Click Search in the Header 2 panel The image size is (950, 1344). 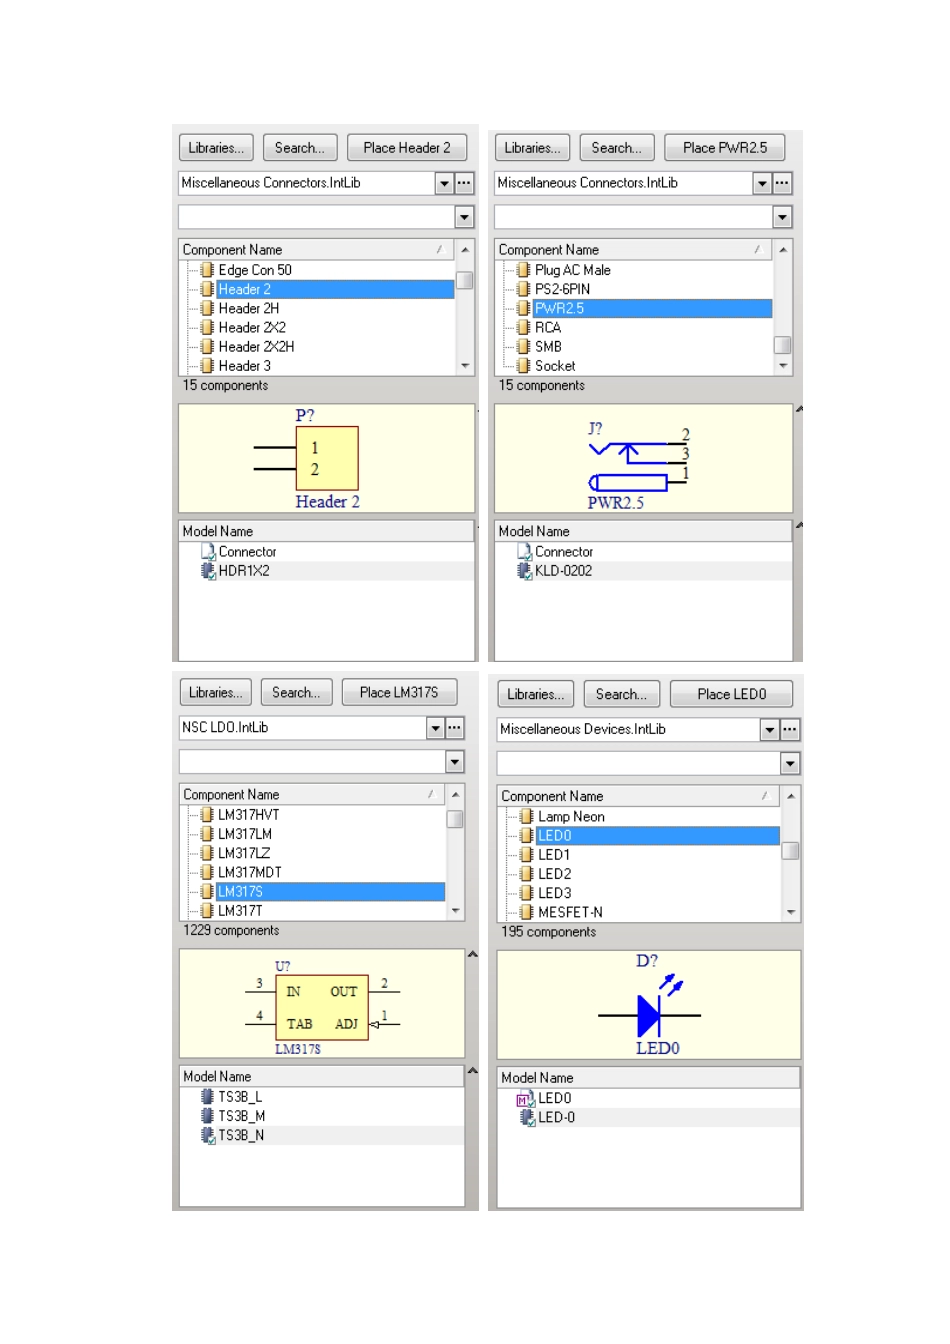point(300,148)
